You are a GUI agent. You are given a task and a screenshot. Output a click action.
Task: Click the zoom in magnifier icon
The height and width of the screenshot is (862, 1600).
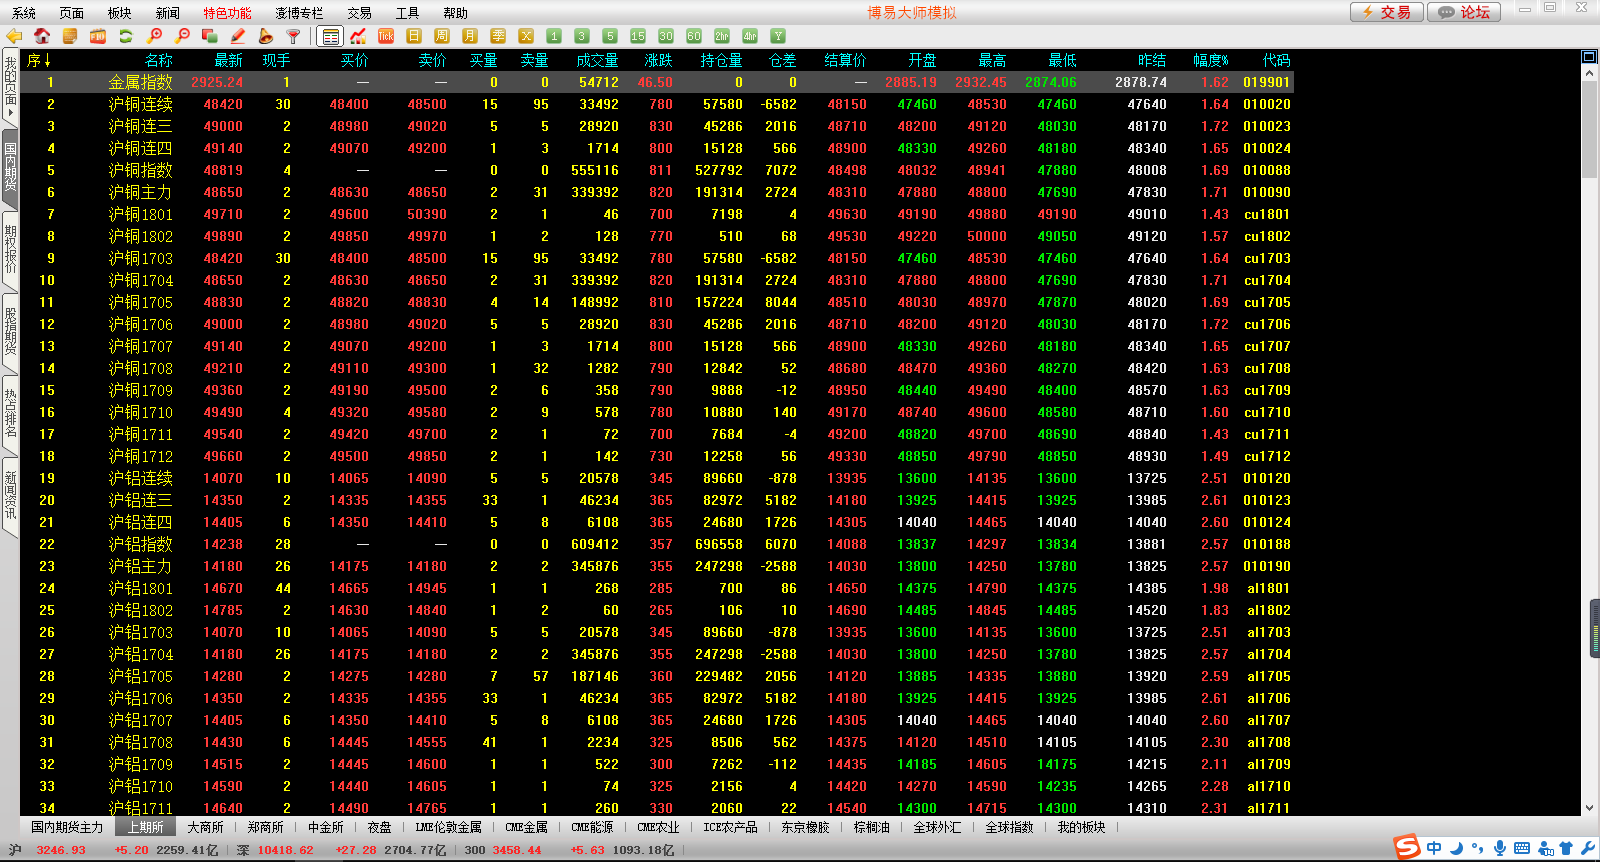pyautogui.click(x=155, y=36)
